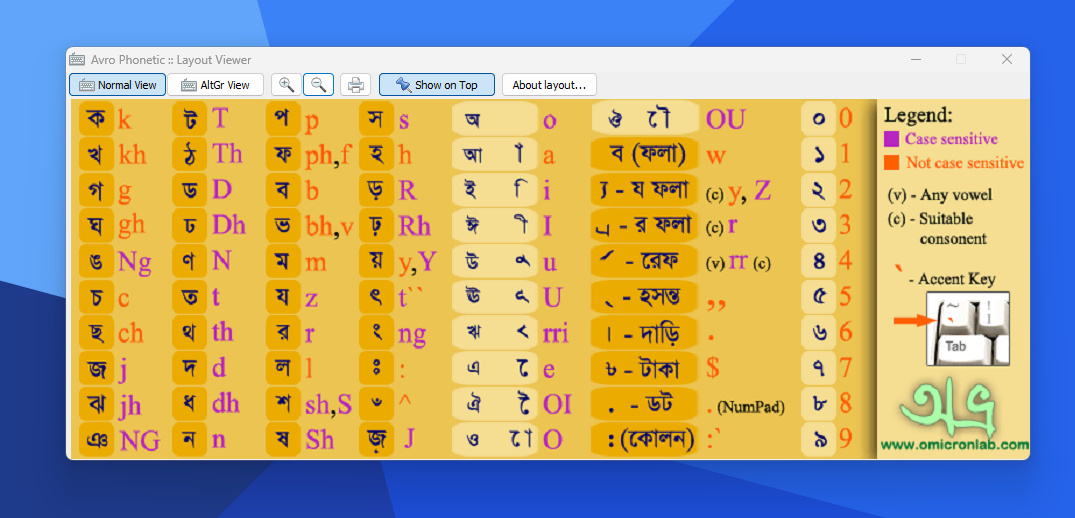Click the 'sh,S' key mapping
The width and height of the screenshot is (1075, 518).
pos(328,405)
